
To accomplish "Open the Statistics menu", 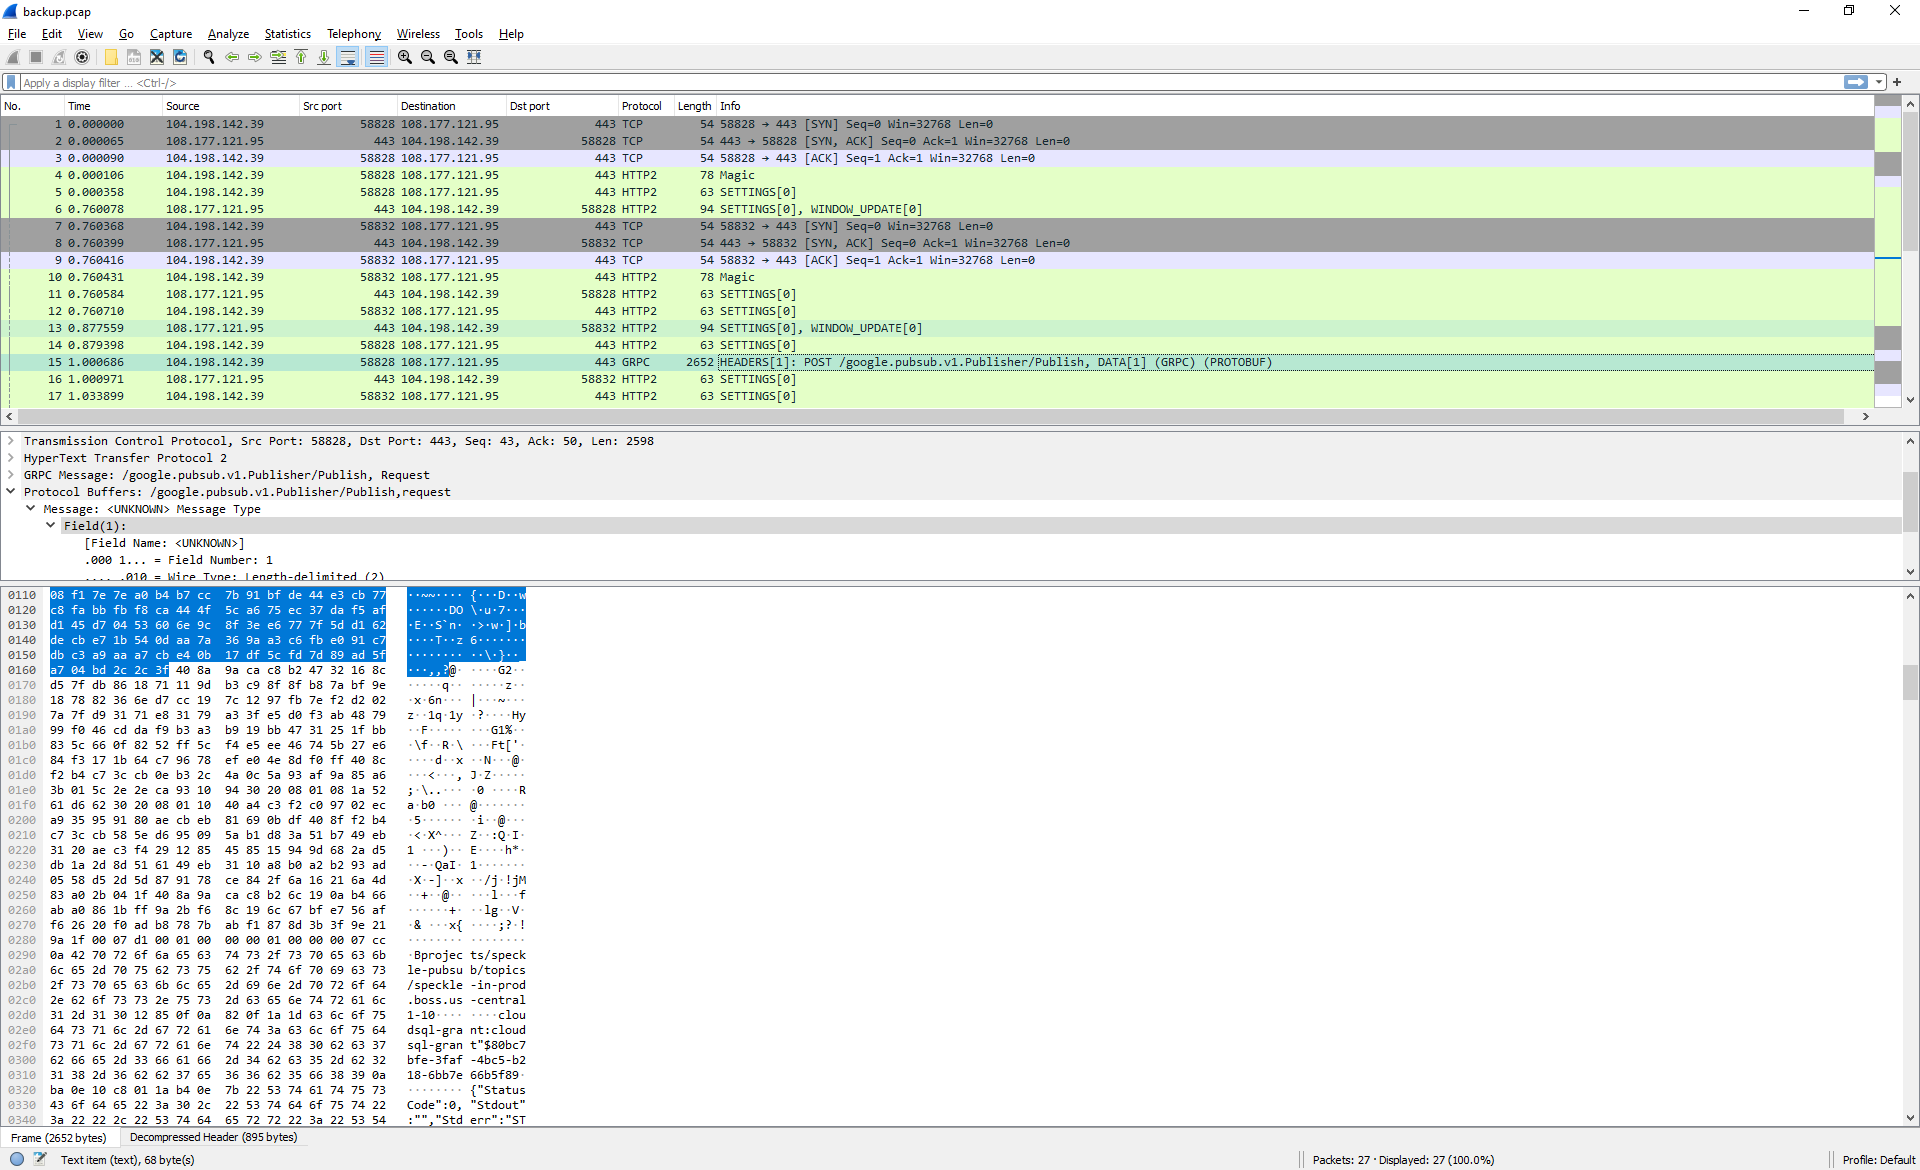I will (x=287, y=34).
